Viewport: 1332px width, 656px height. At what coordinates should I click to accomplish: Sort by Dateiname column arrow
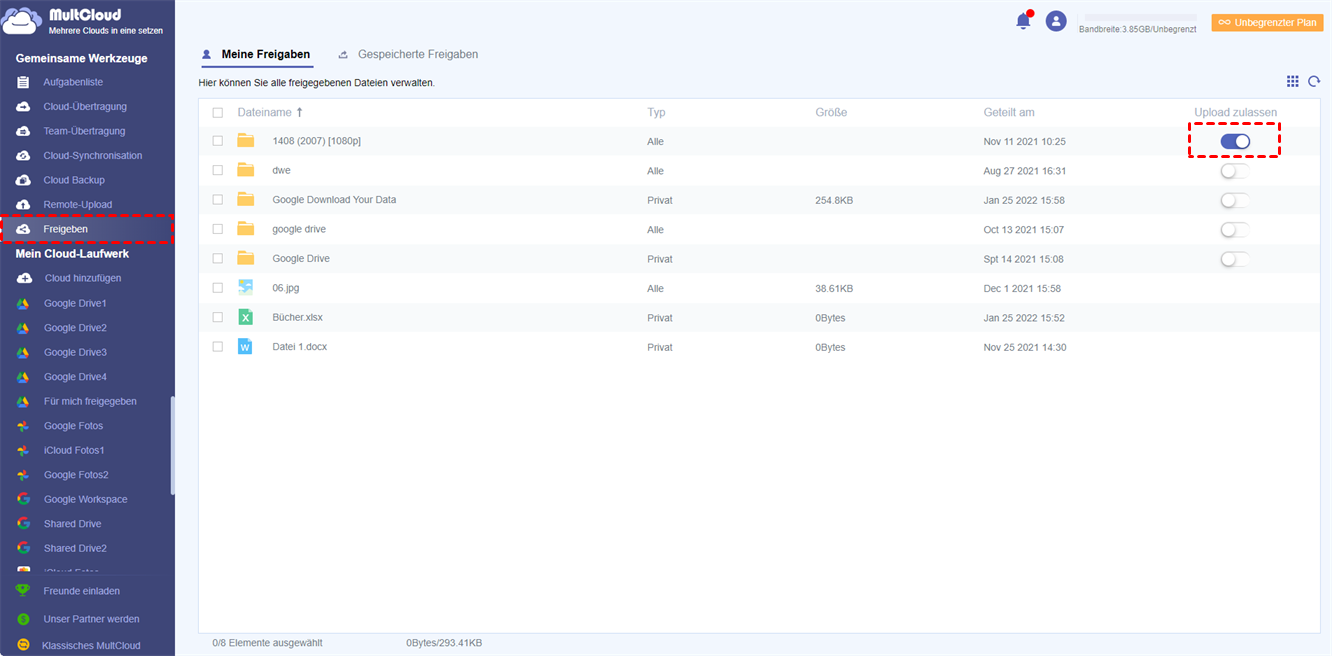click(x=300, y=112)
